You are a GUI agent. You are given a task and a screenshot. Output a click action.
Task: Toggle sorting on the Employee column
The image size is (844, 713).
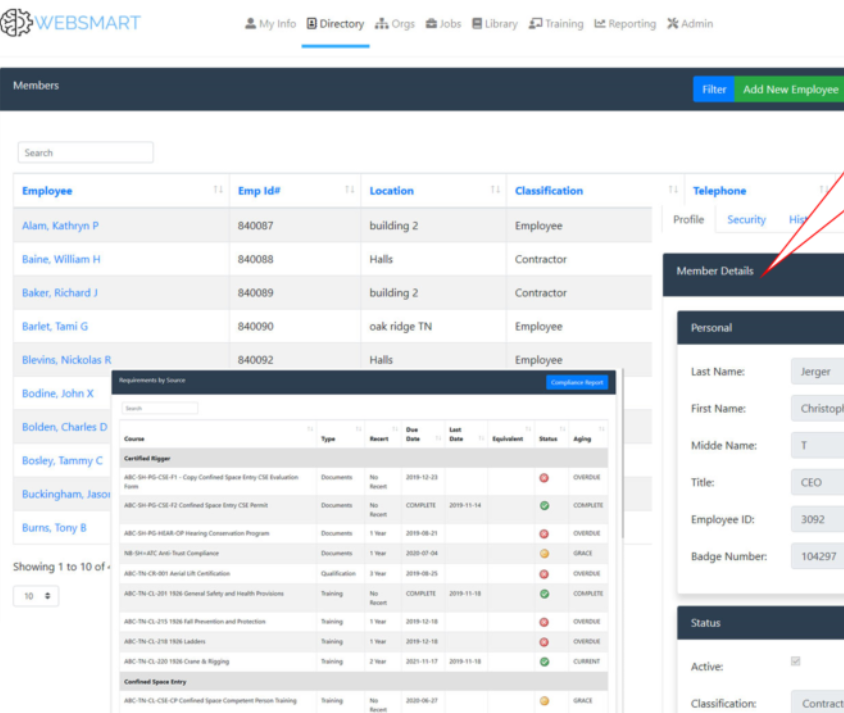pos(218,191)
